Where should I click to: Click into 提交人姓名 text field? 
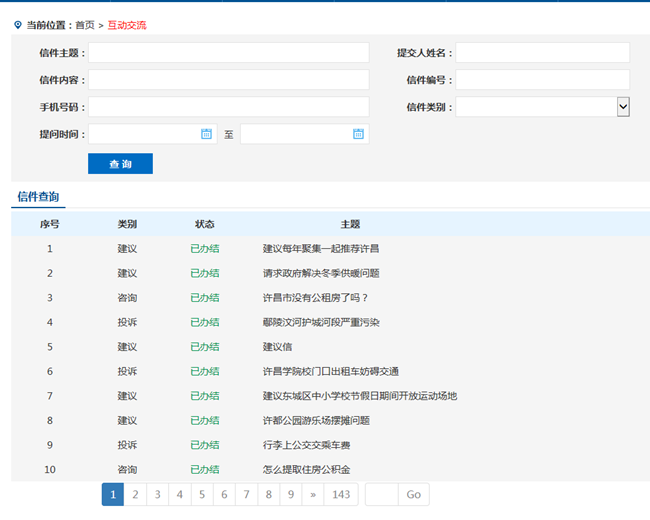click(x=542, y=53)
